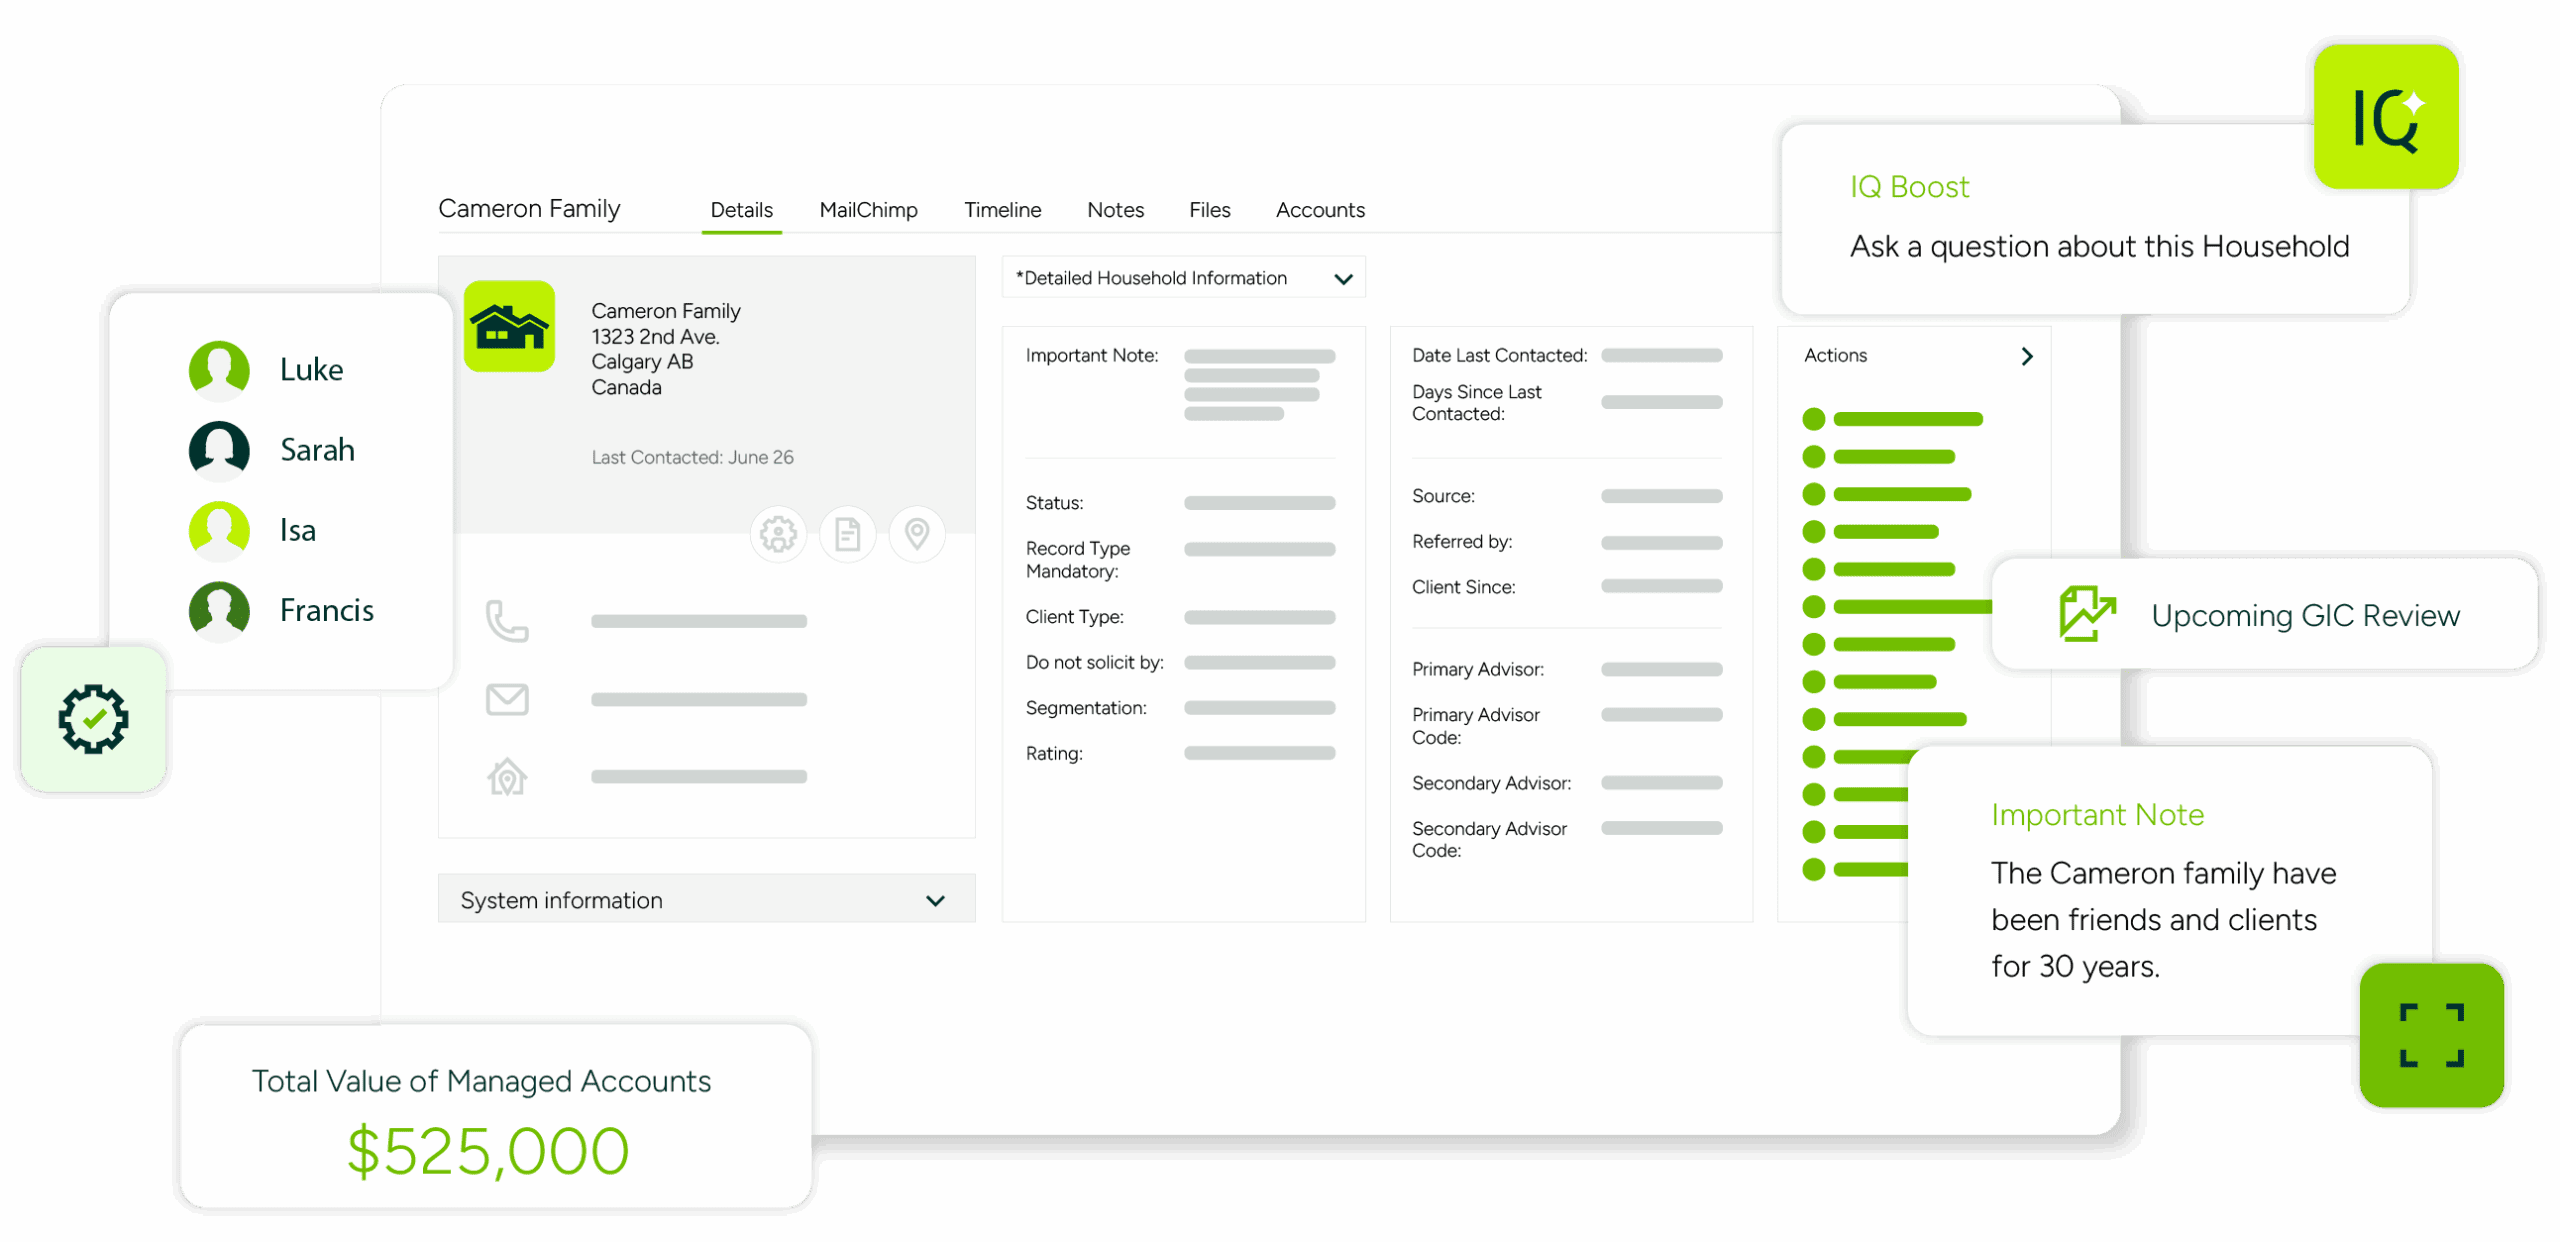Screen dimensions: 2560x1242
Task: Click the green house household icon
Action: [509, 326]
